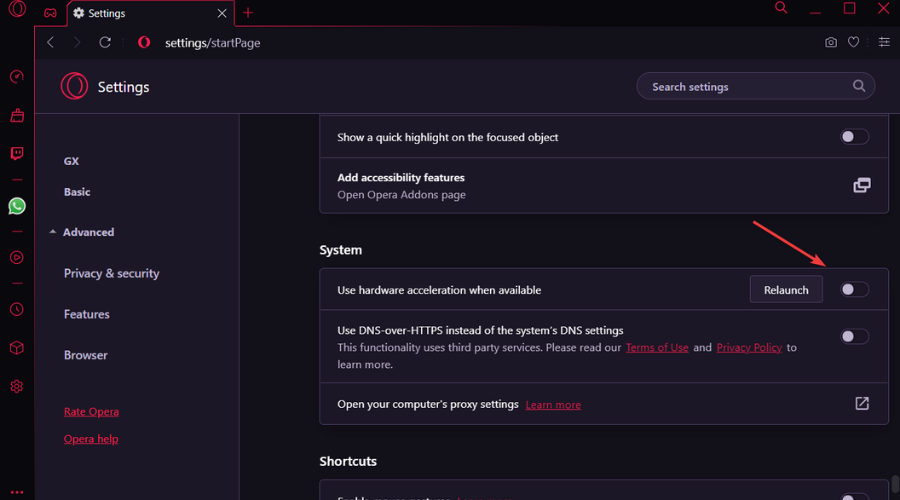
Task: Open History clock icon in sidebar
Action: 17,309
